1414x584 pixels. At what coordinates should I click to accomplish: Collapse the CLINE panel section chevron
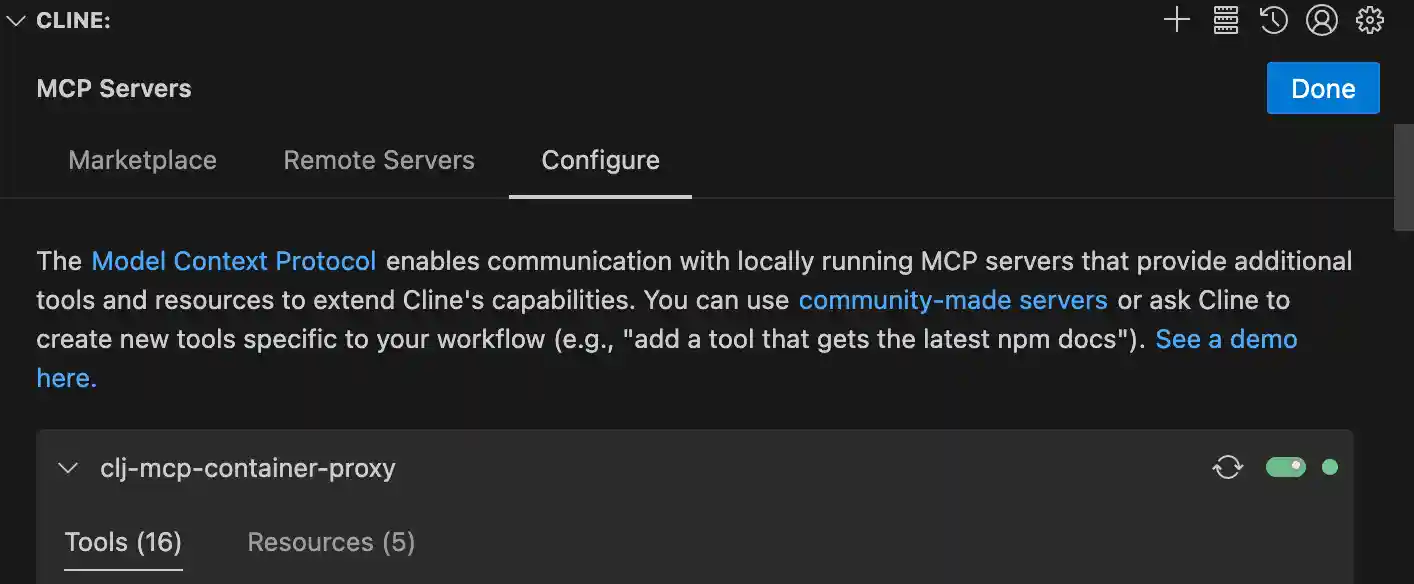pos(16,20)
